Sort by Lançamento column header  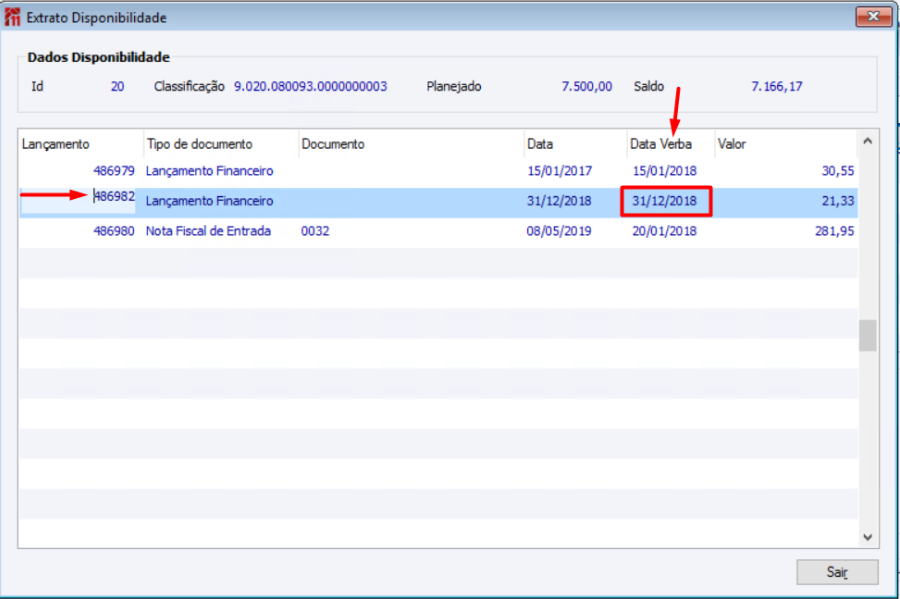(80, 144)
